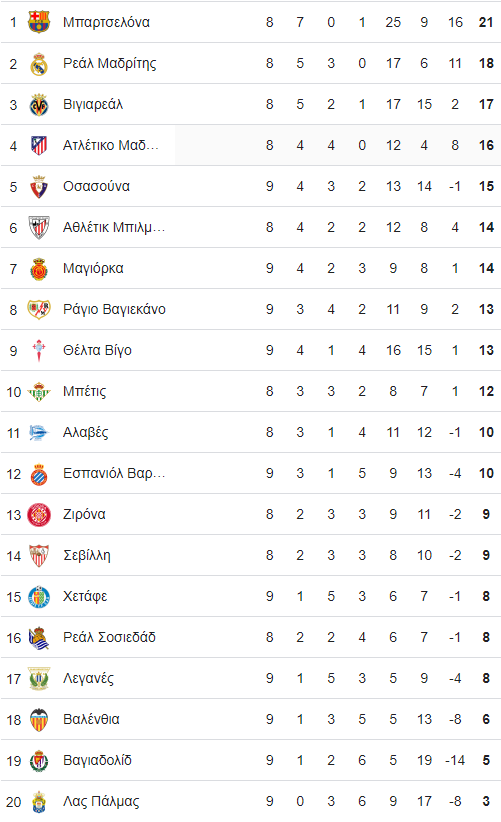The image size is (501, 822).
Task: Select the Villarreal yellow crest icon
Action: 39,104
